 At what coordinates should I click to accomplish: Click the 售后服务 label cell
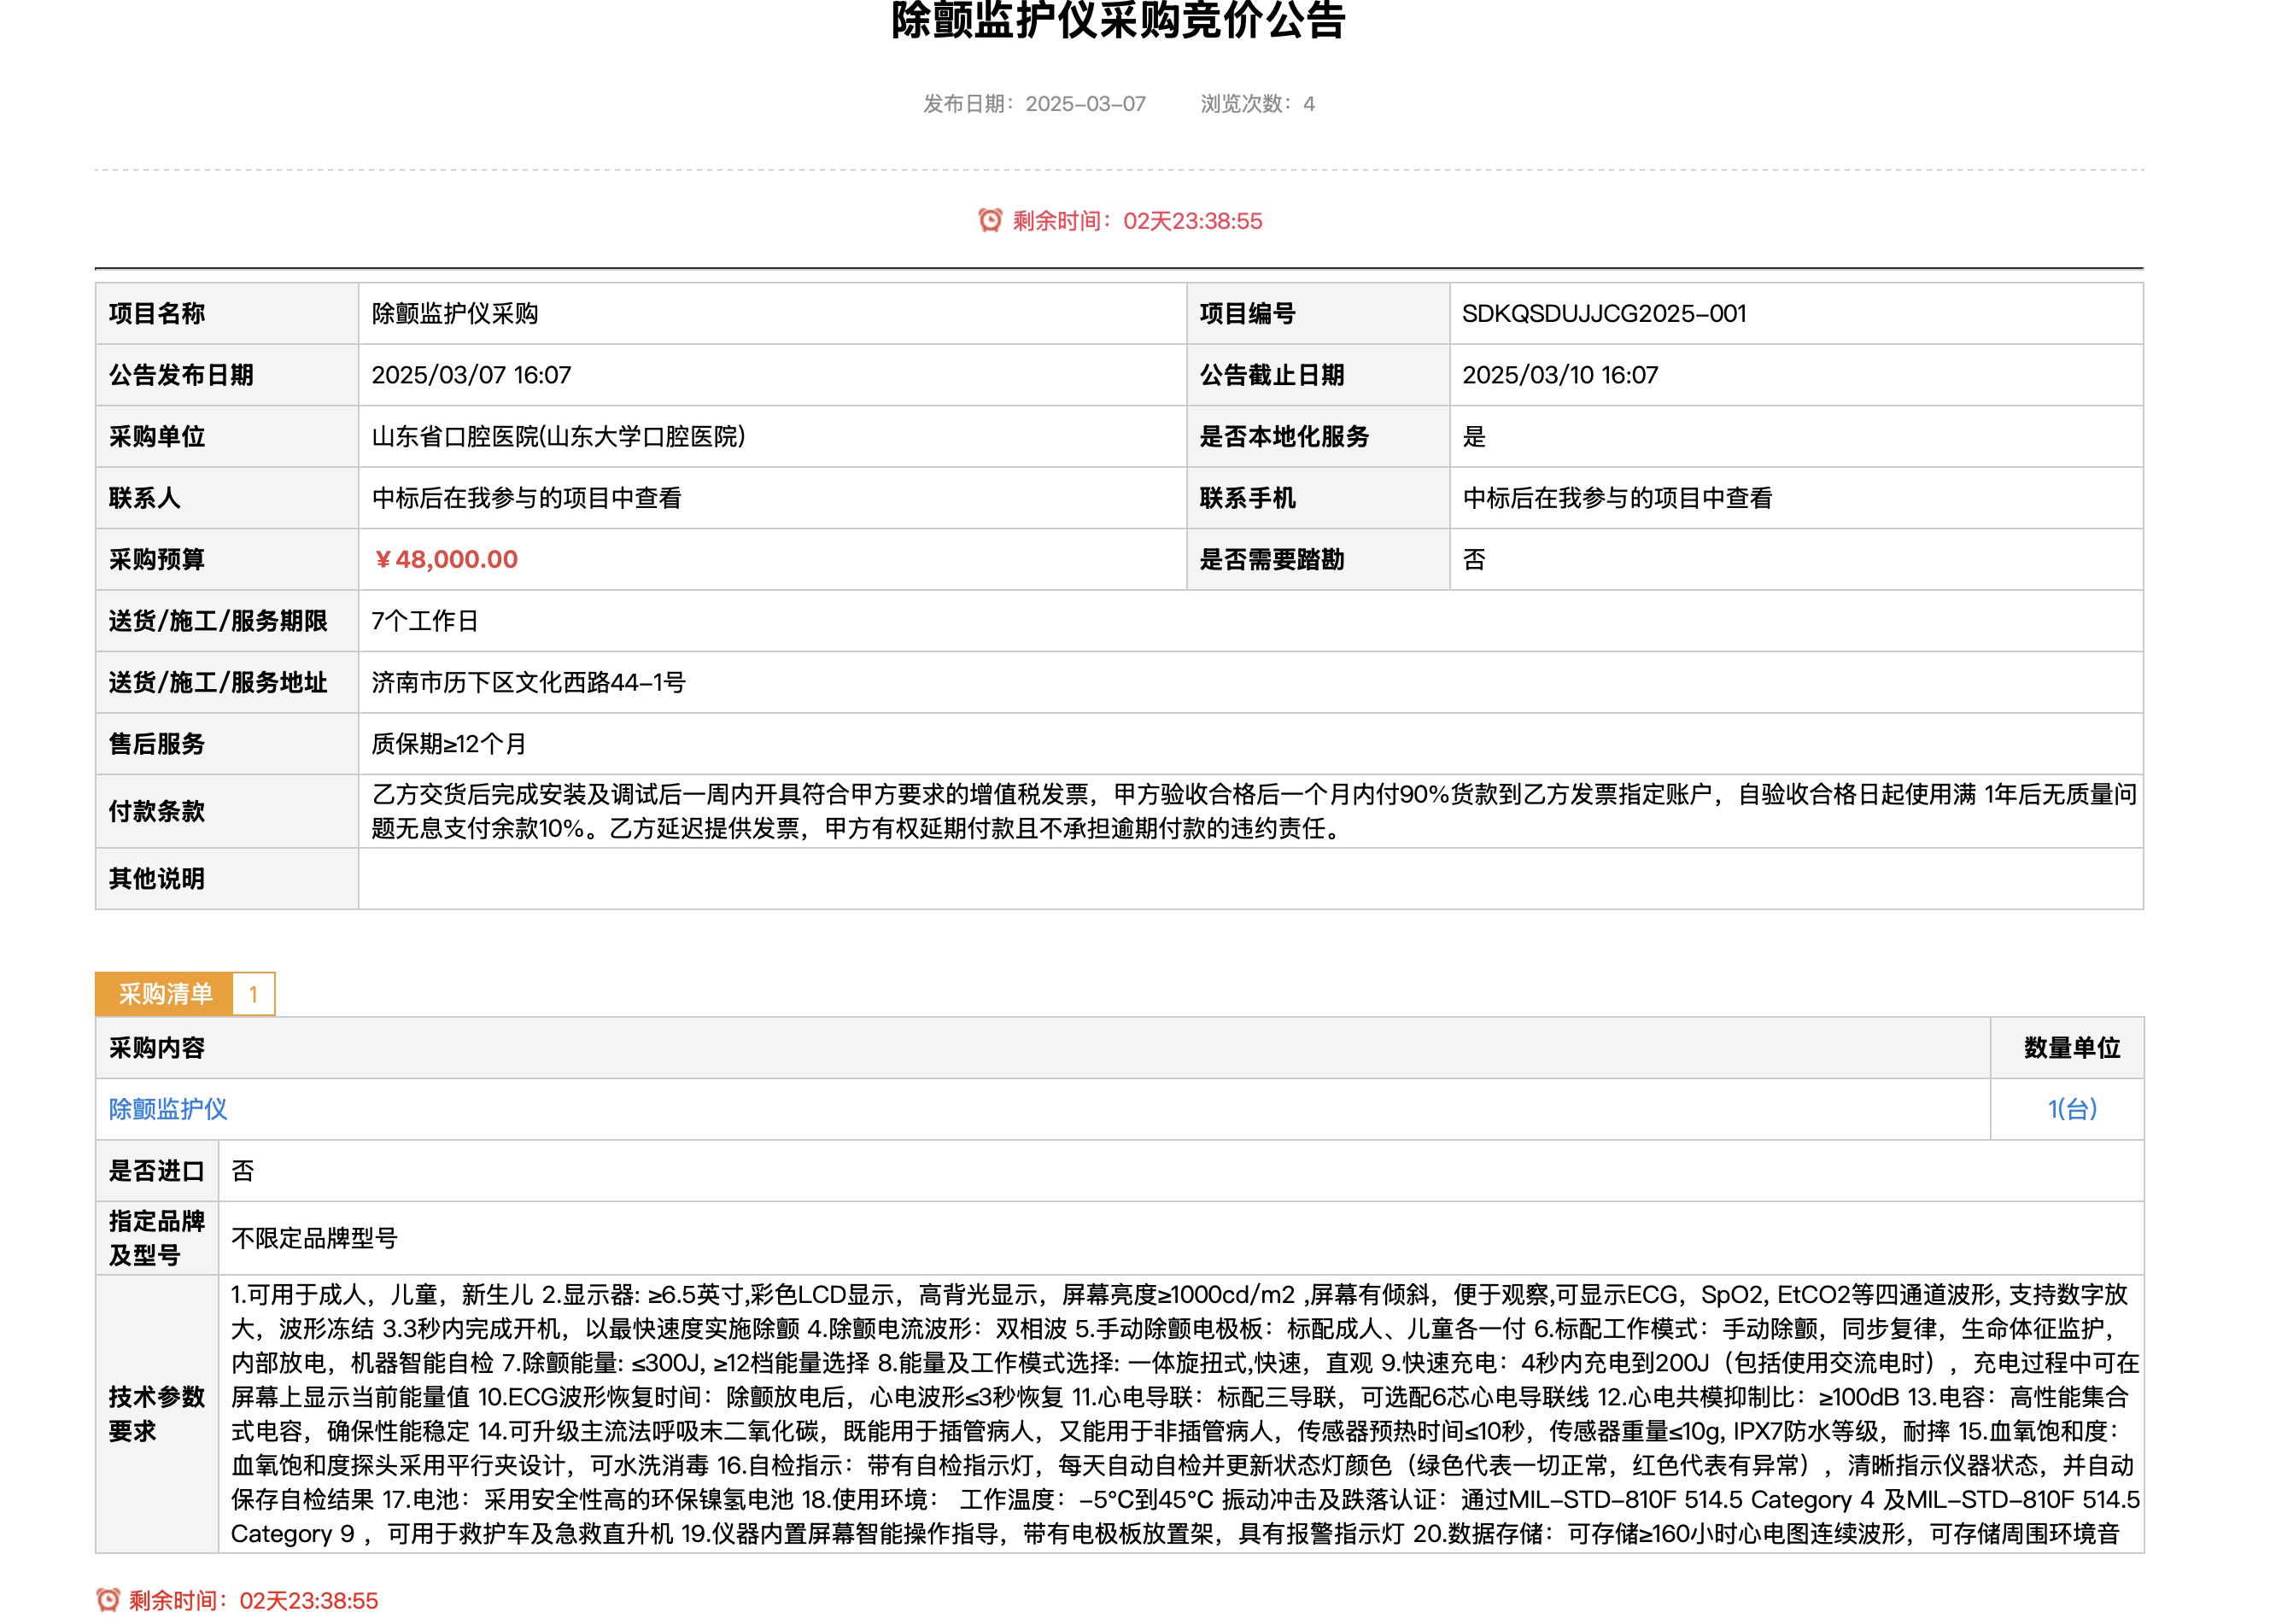click(227, 744)
